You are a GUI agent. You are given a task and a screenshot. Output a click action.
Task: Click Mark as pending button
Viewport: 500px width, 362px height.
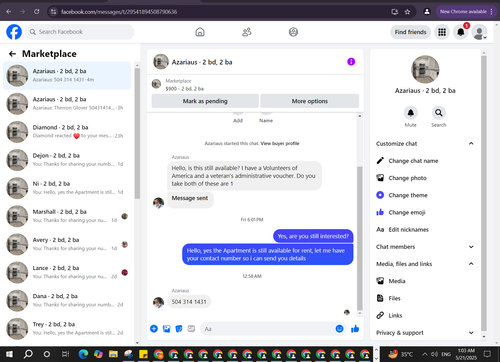click(205, 101)
